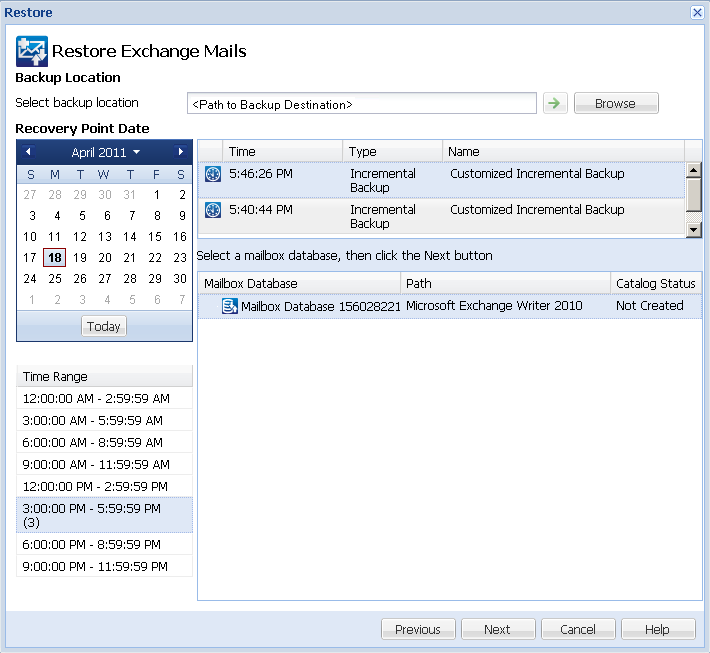Select the 3:00:00 PM - 5:59:59 PM range

104,515
